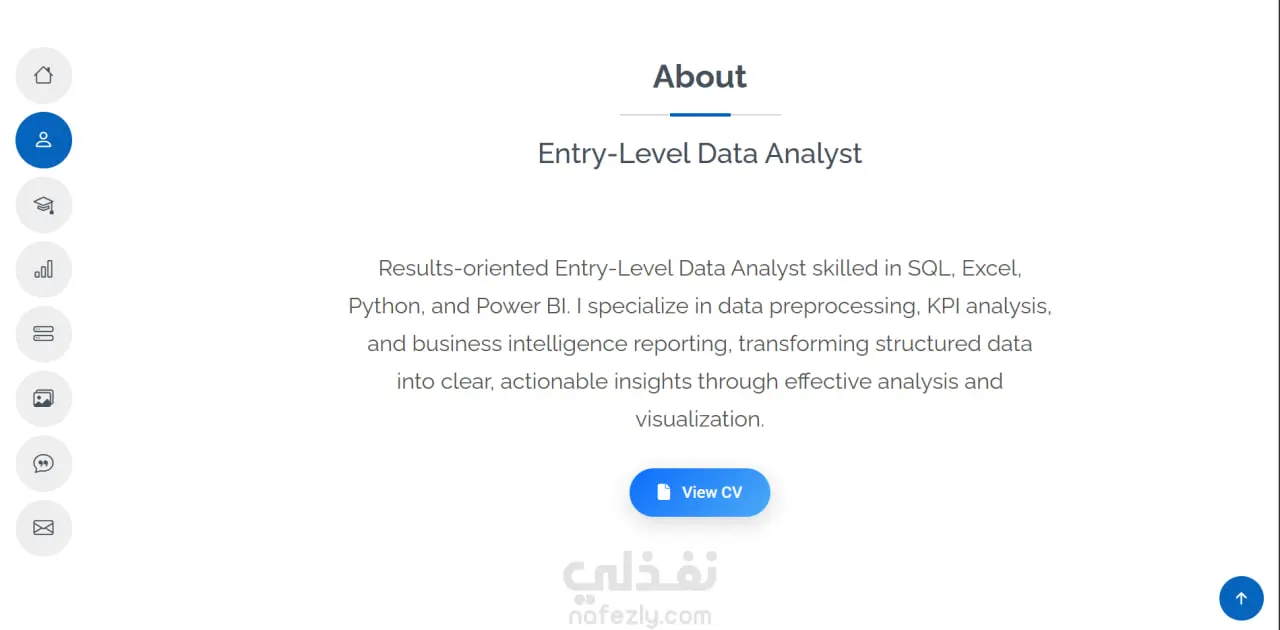Image resolution: width=1280 pixels, height=630 pixels.
Task: Click the line mentioning business intelligence reporting
Action: [x=700, y=343]
